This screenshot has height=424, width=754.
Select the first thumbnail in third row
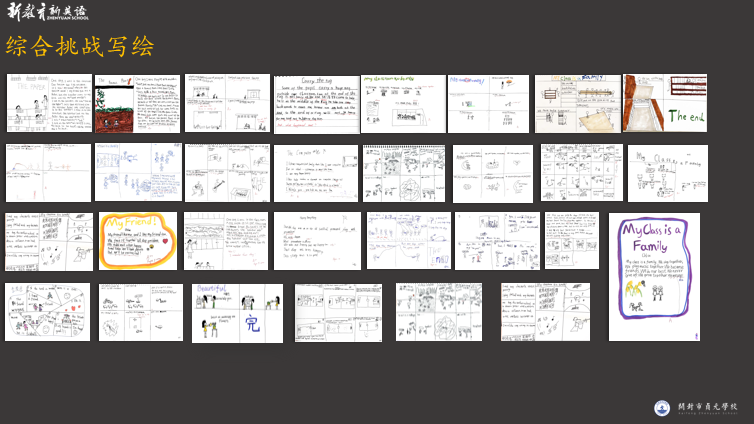(49, 241)
